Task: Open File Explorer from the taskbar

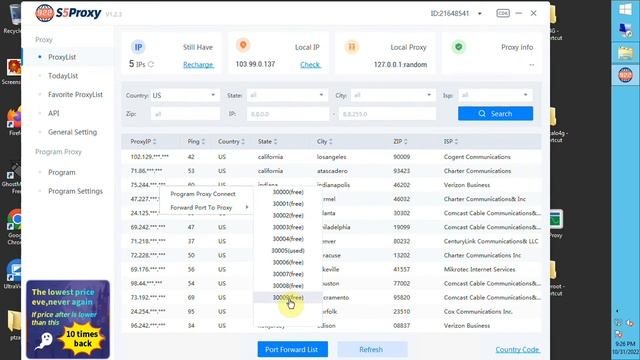Action: click(625, 53)
